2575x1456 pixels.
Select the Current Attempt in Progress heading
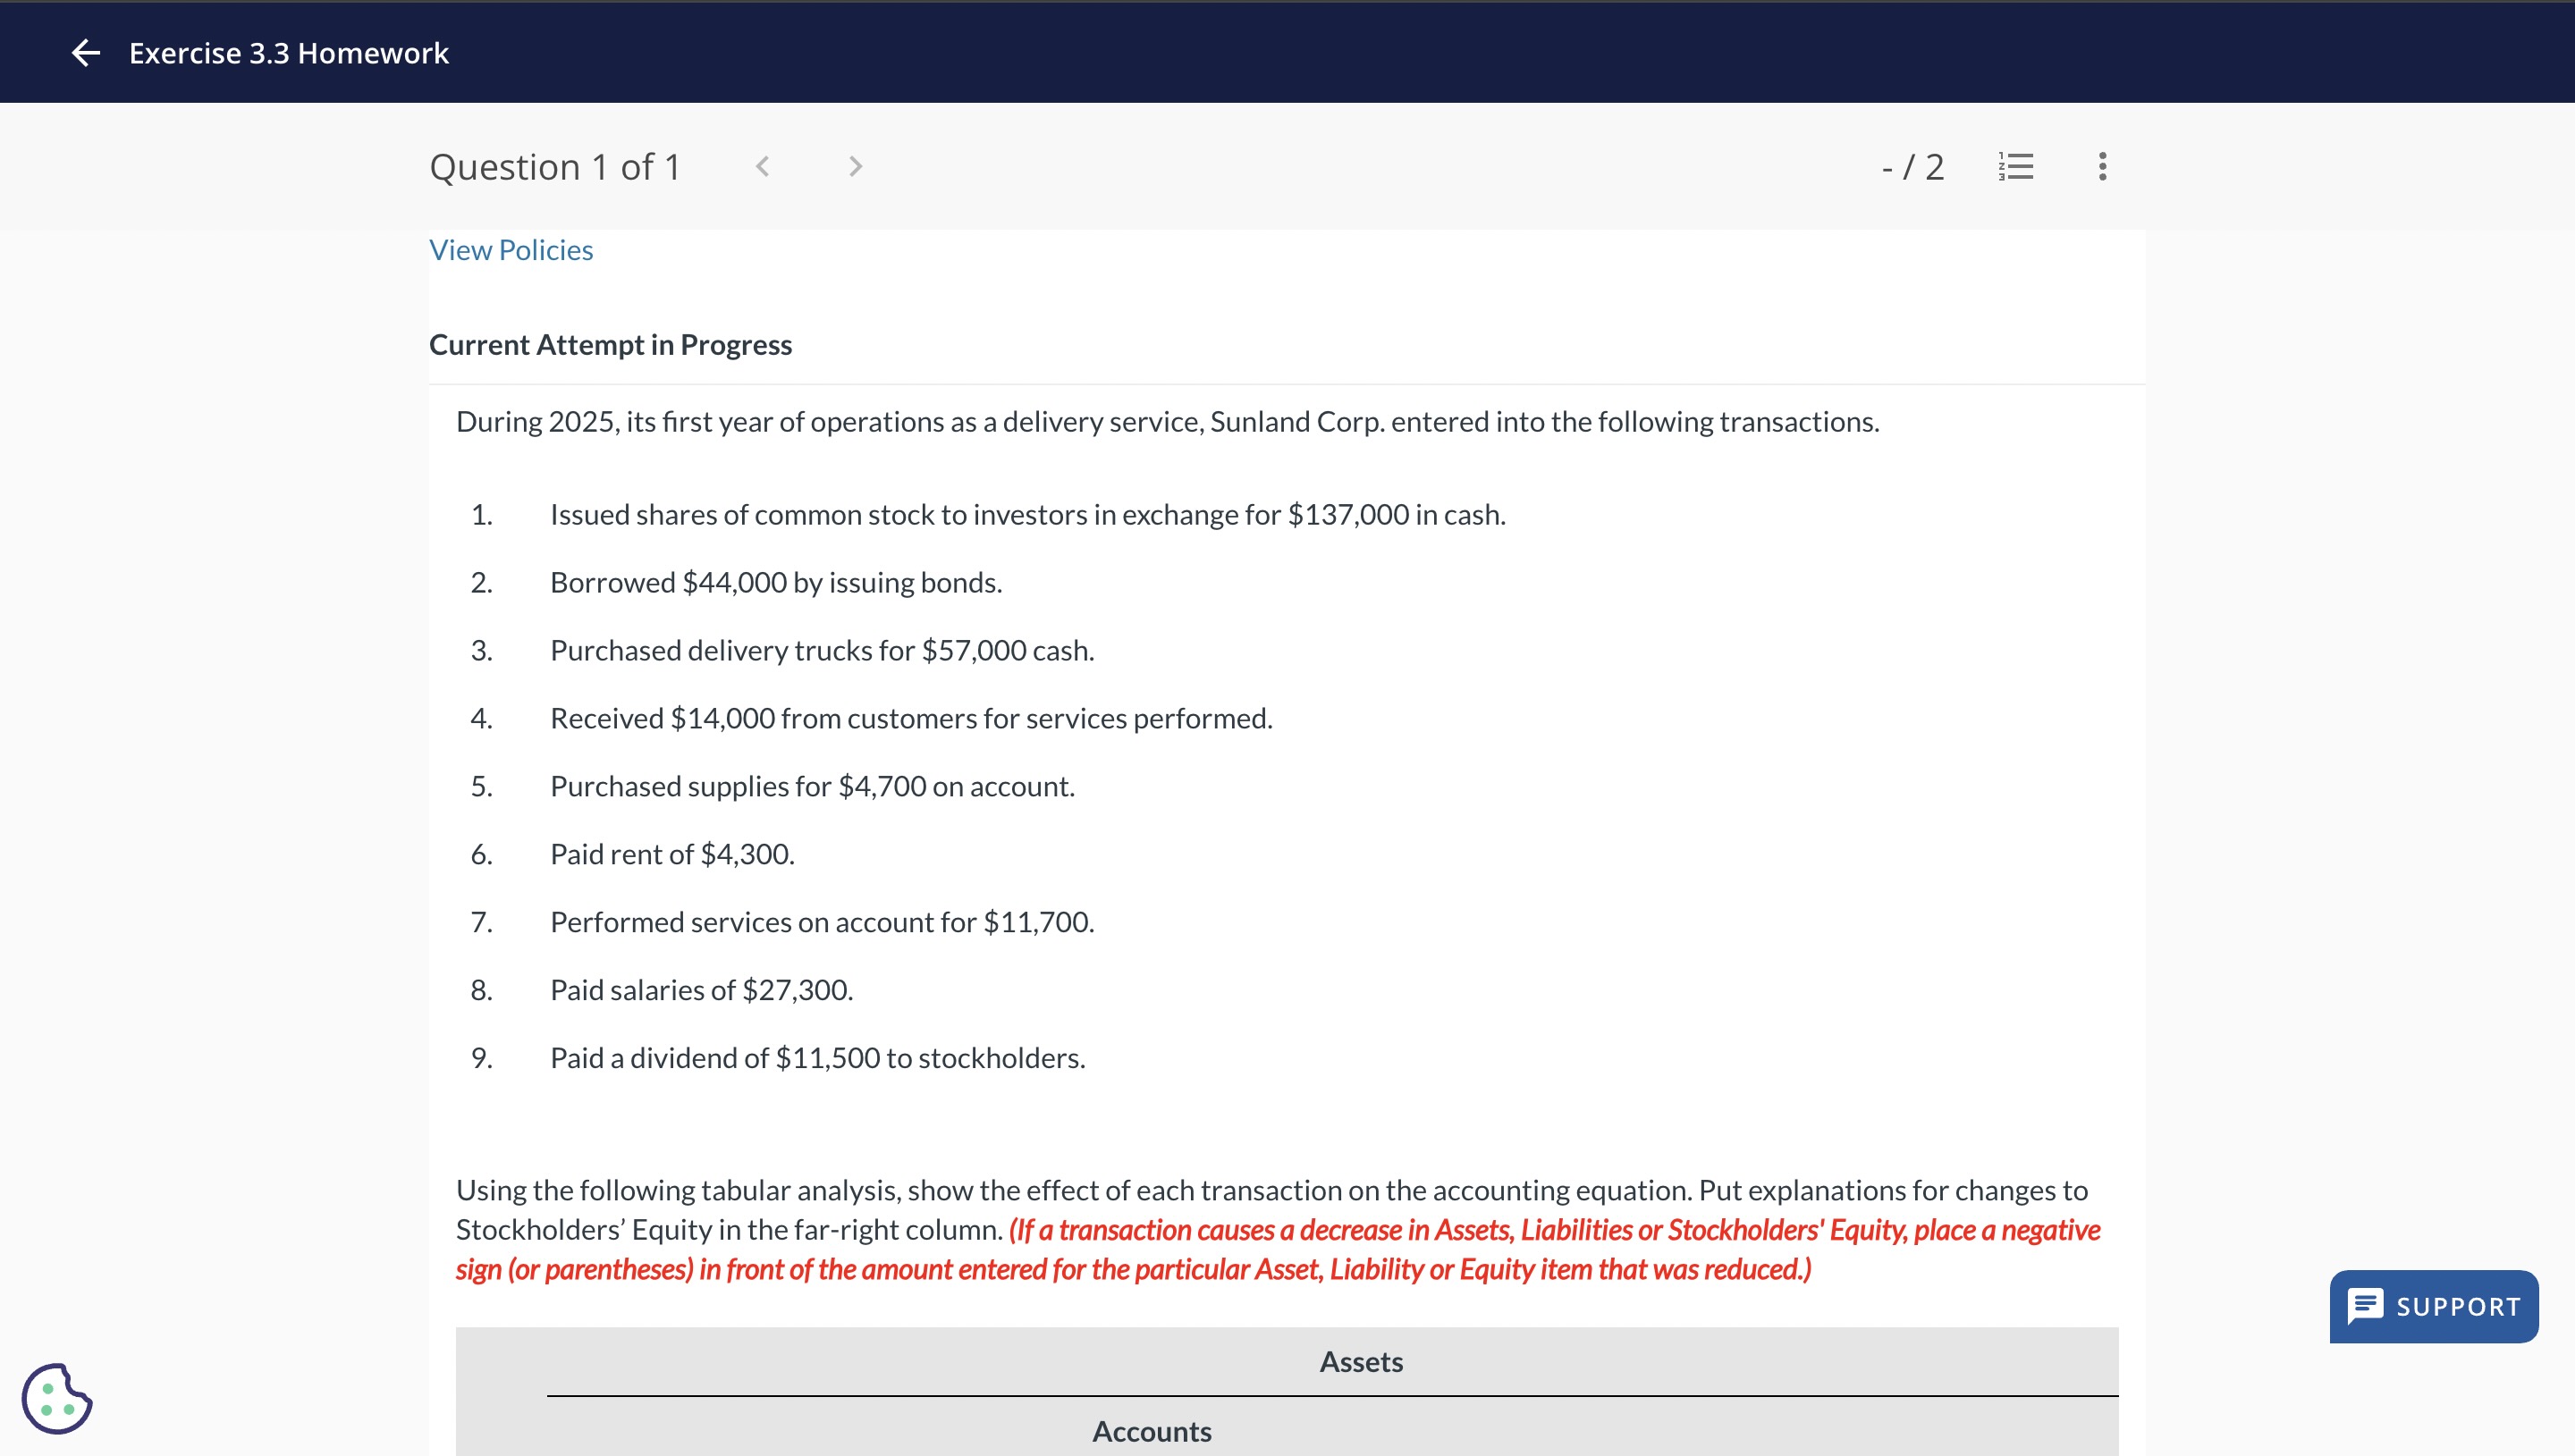click(x=610, y=344)
